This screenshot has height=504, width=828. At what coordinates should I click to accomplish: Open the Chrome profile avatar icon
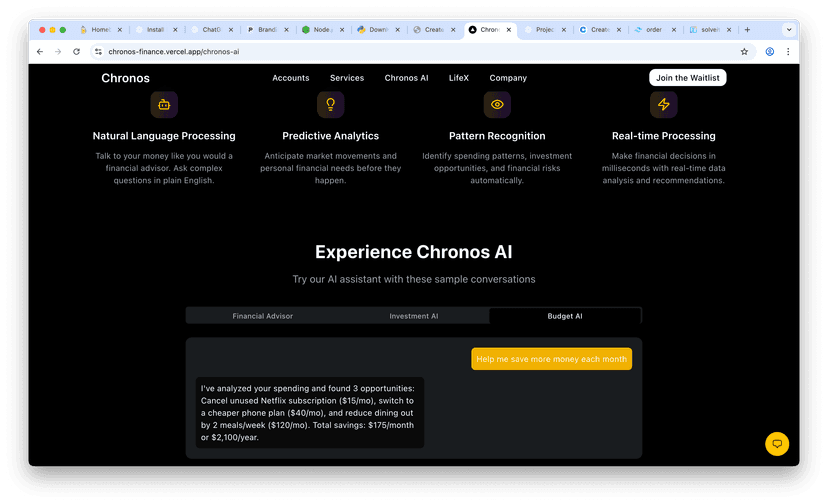click(770, 52)
